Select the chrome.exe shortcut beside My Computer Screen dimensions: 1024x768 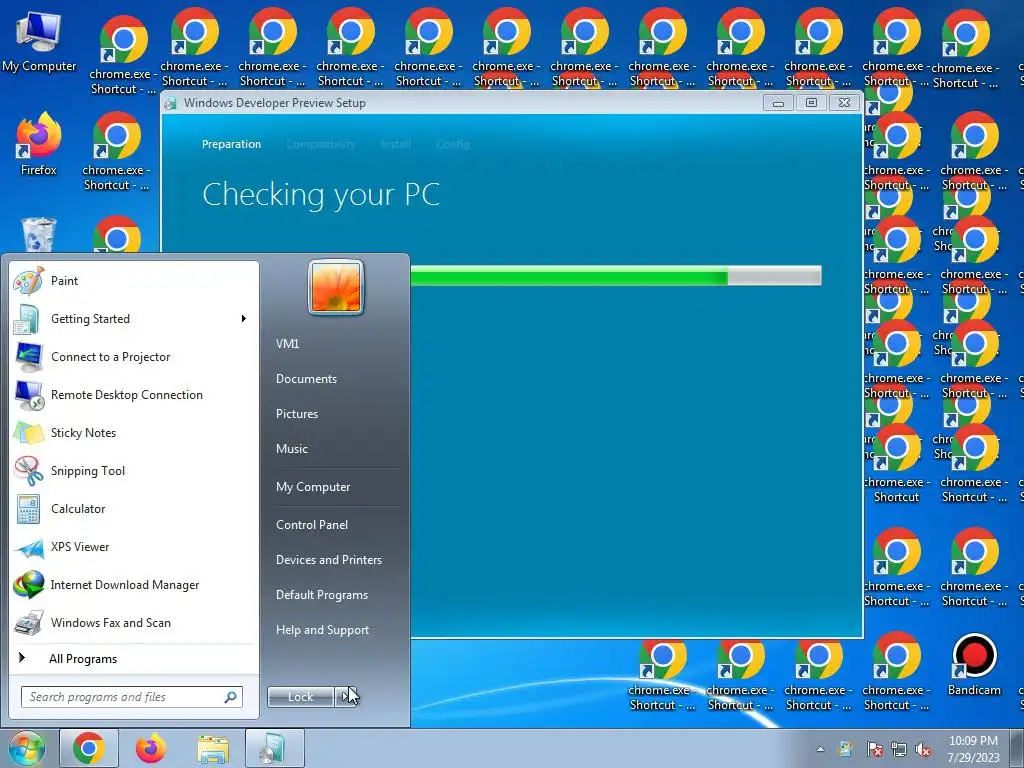point(121,54)
